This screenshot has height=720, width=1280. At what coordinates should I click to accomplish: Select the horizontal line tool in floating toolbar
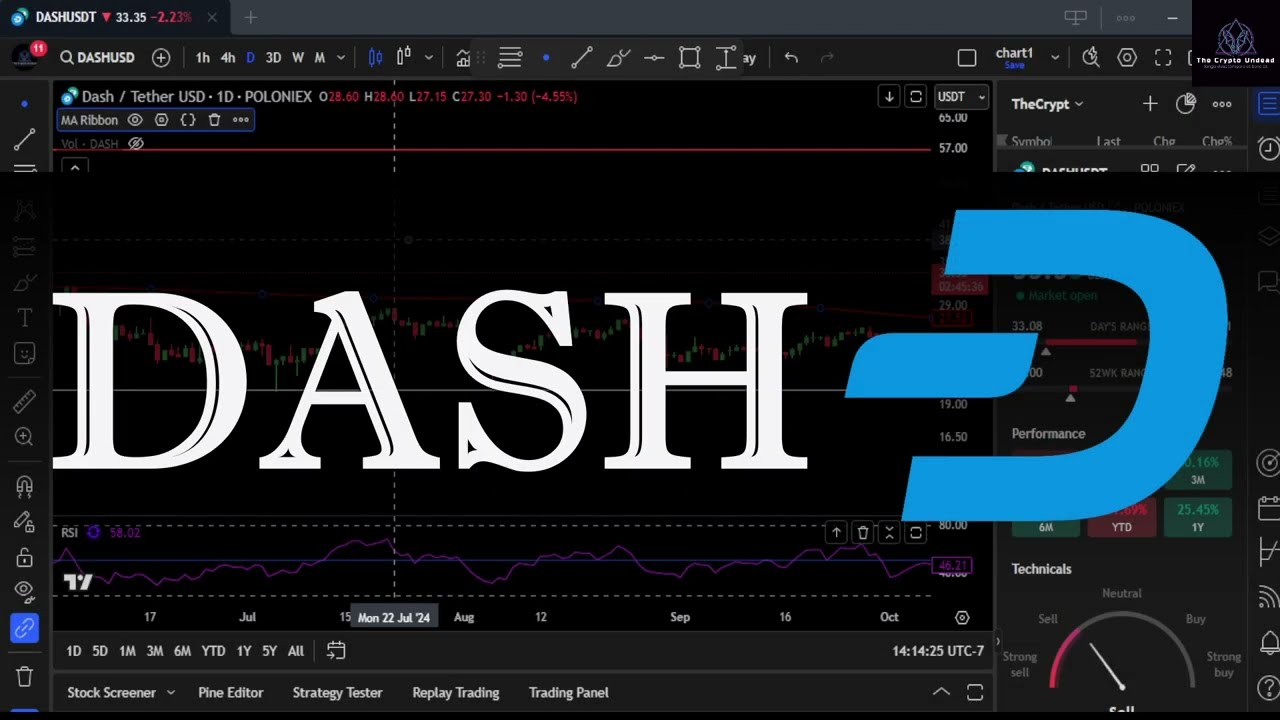654,58
